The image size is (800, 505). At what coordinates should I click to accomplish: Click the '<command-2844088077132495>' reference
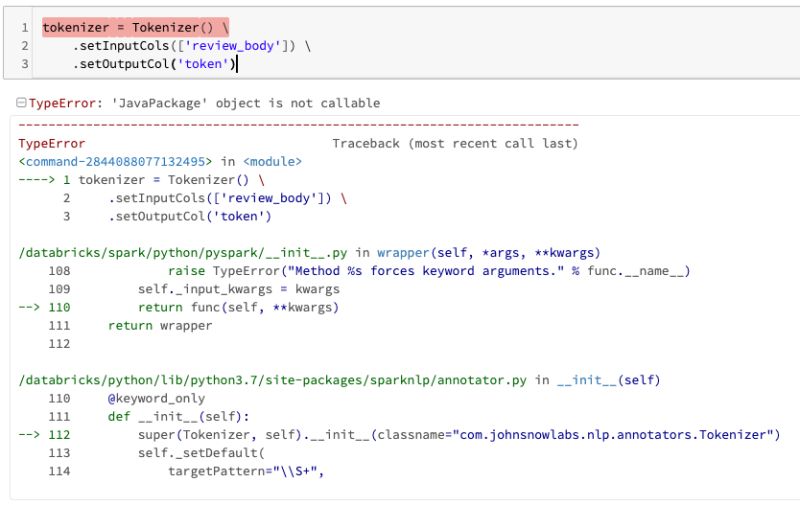click(x=115, y=162)
